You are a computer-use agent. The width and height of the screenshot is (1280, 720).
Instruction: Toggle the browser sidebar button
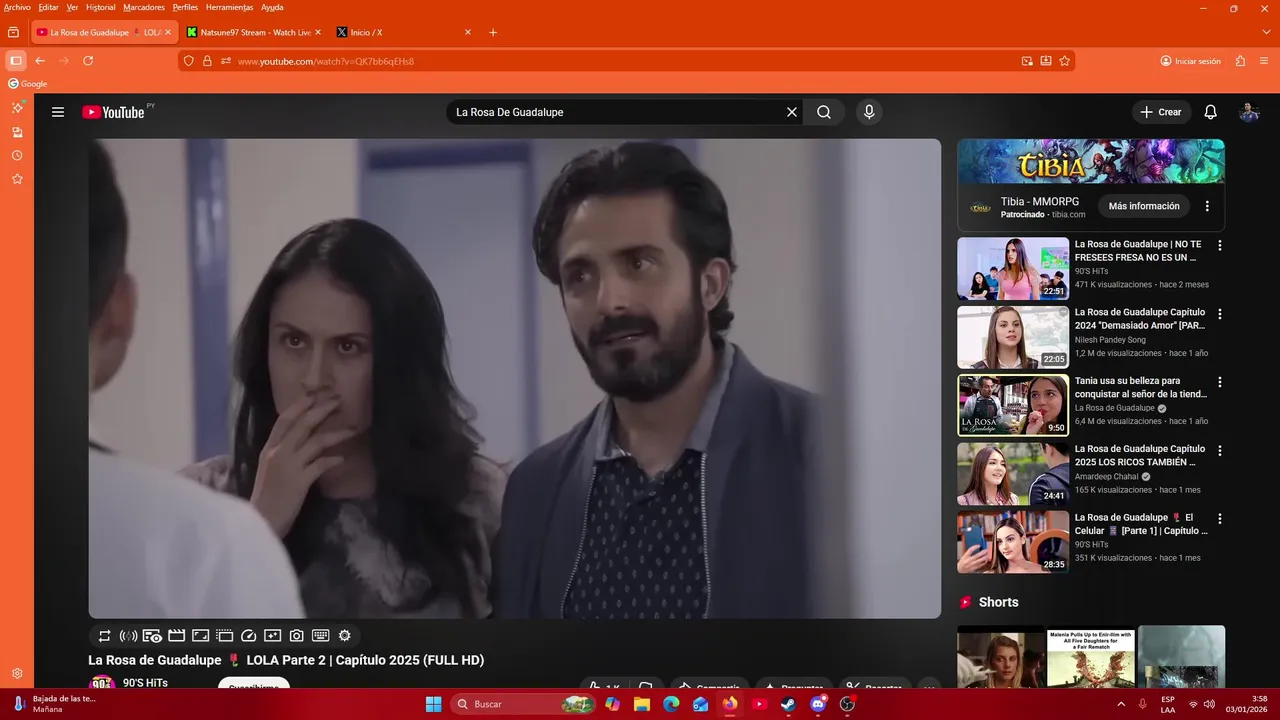16,61
